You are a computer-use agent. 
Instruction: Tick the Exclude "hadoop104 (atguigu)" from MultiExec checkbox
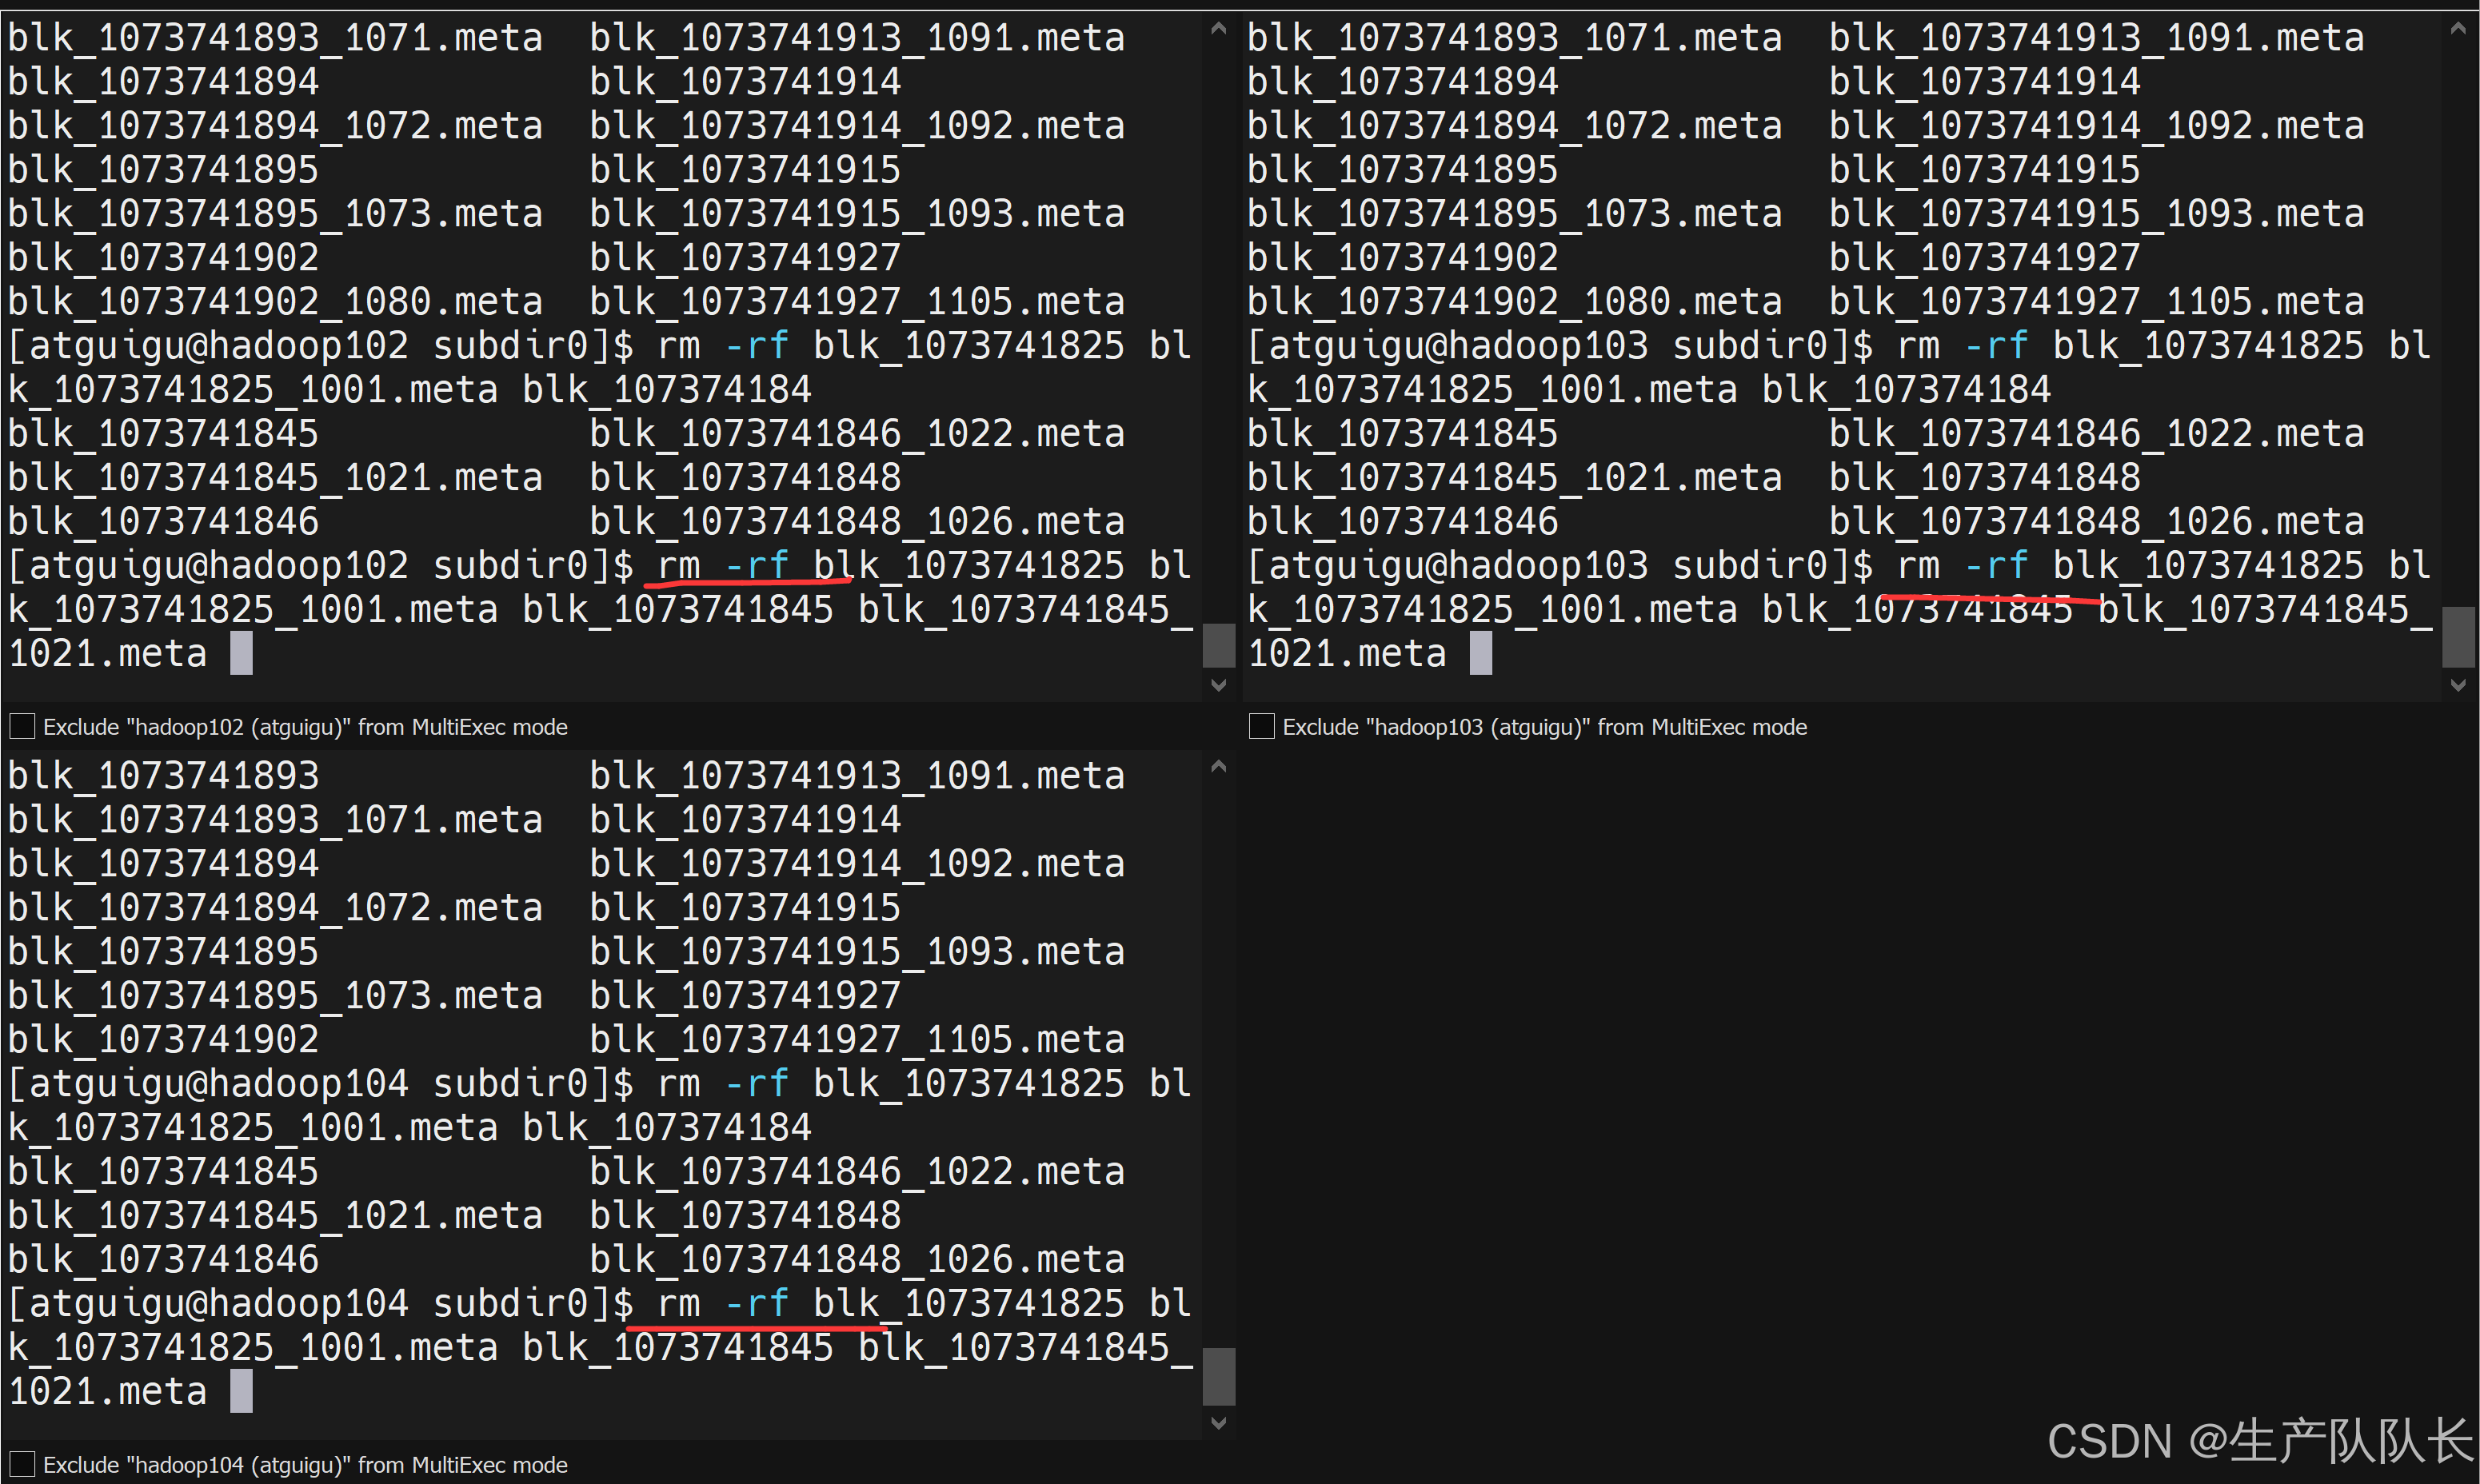click(22, 1465)
